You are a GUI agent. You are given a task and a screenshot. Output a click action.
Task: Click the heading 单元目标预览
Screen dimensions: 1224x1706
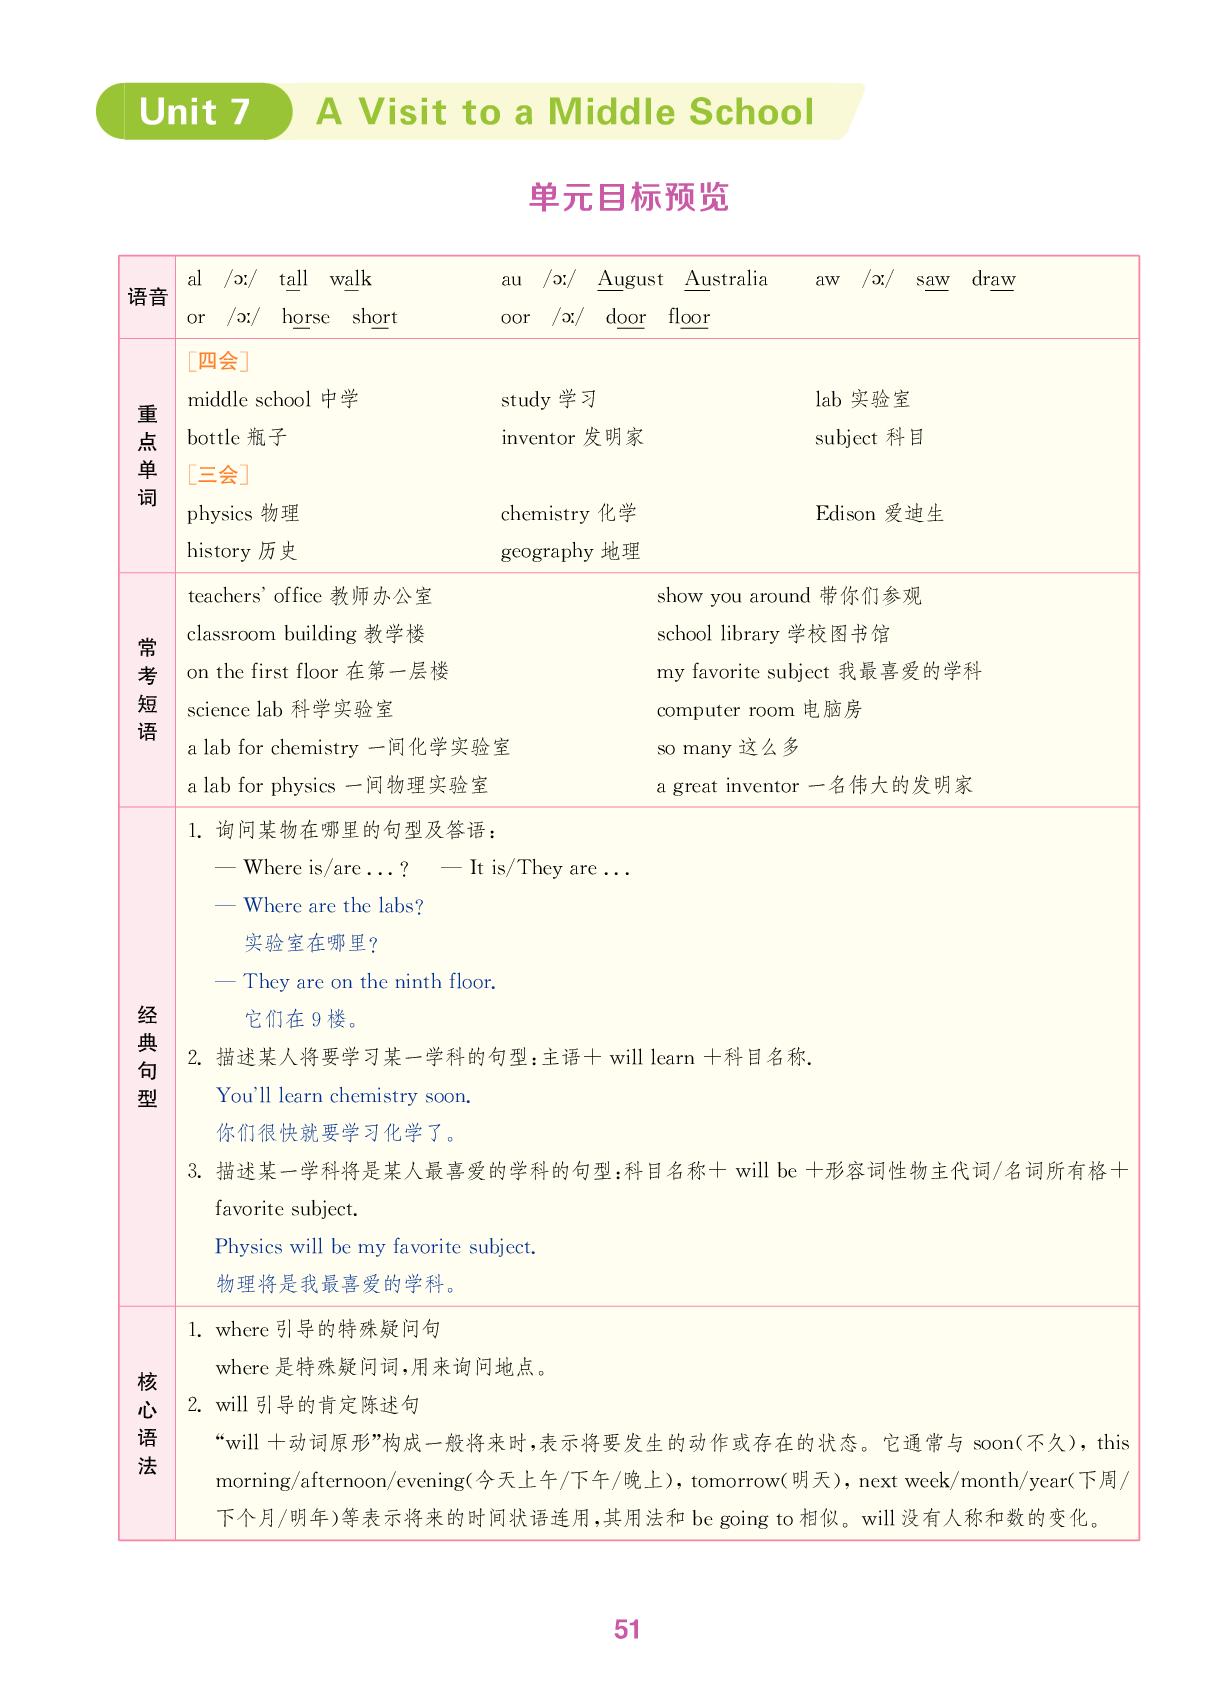point(629,197)
